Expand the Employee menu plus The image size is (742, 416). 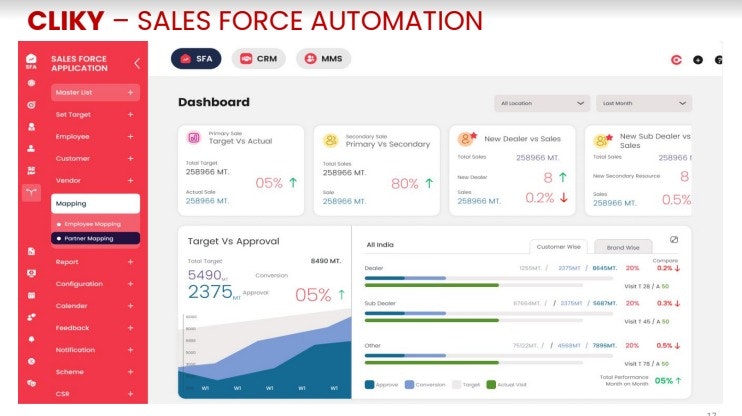coord(130,136)
